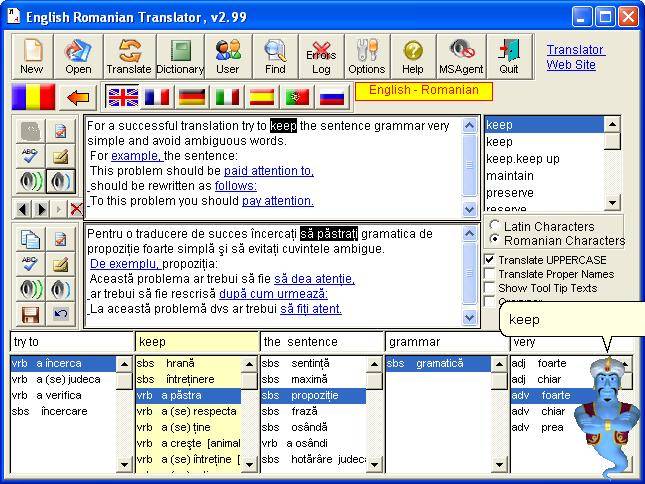Click the New document toolbar icon
This screenshot has width=645, height=484.
coord(32,57)
